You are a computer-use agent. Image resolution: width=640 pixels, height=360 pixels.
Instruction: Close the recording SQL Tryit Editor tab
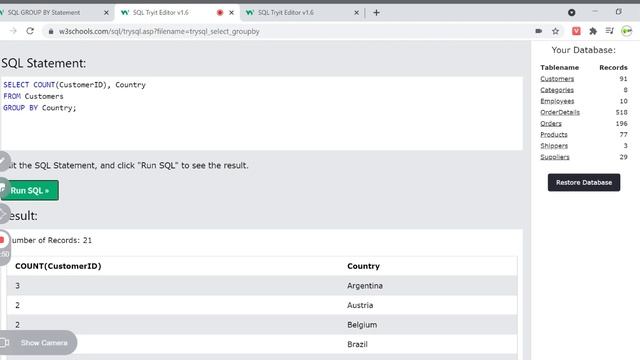click(x=231, y=13)
